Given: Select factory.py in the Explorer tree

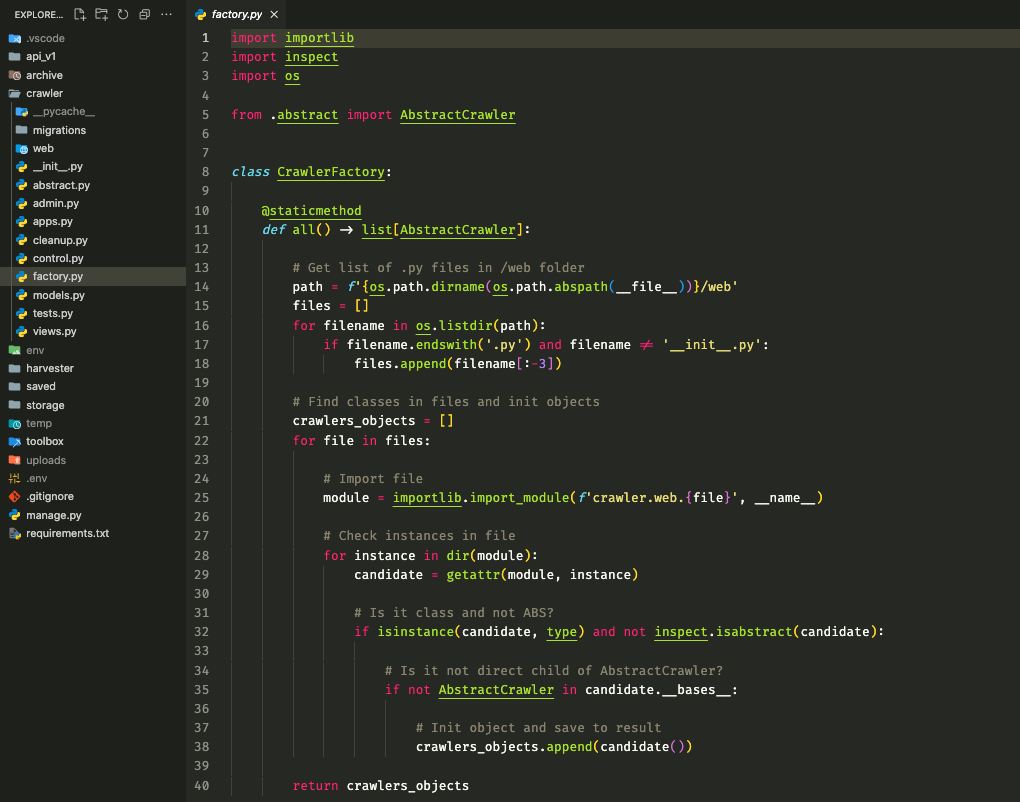Looking at the screenshot, I should (x=93, y=276).
